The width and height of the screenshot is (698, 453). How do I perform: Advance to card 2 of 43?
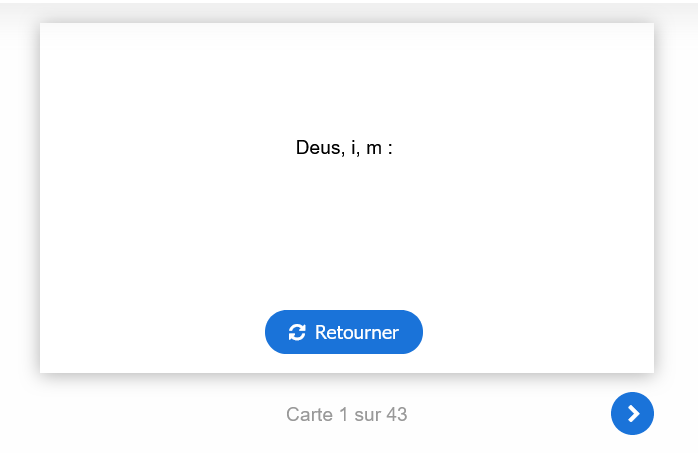coord(632,414)
